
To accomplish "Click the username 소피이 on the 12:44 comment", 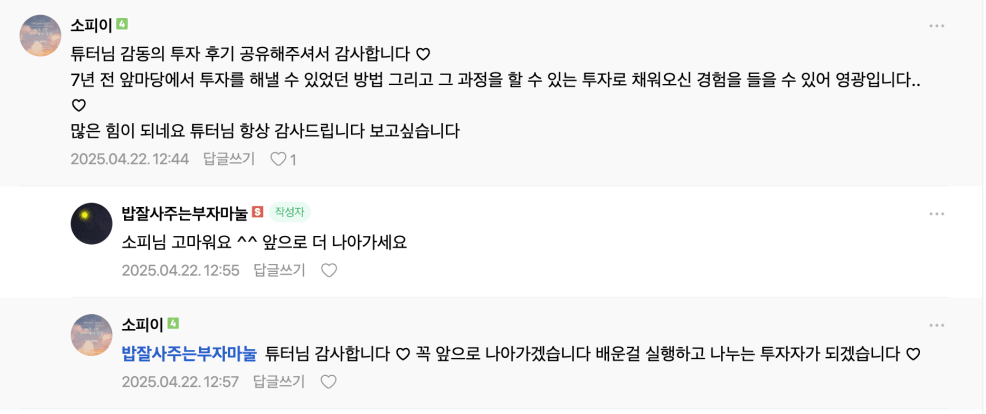I will (90, 24).
